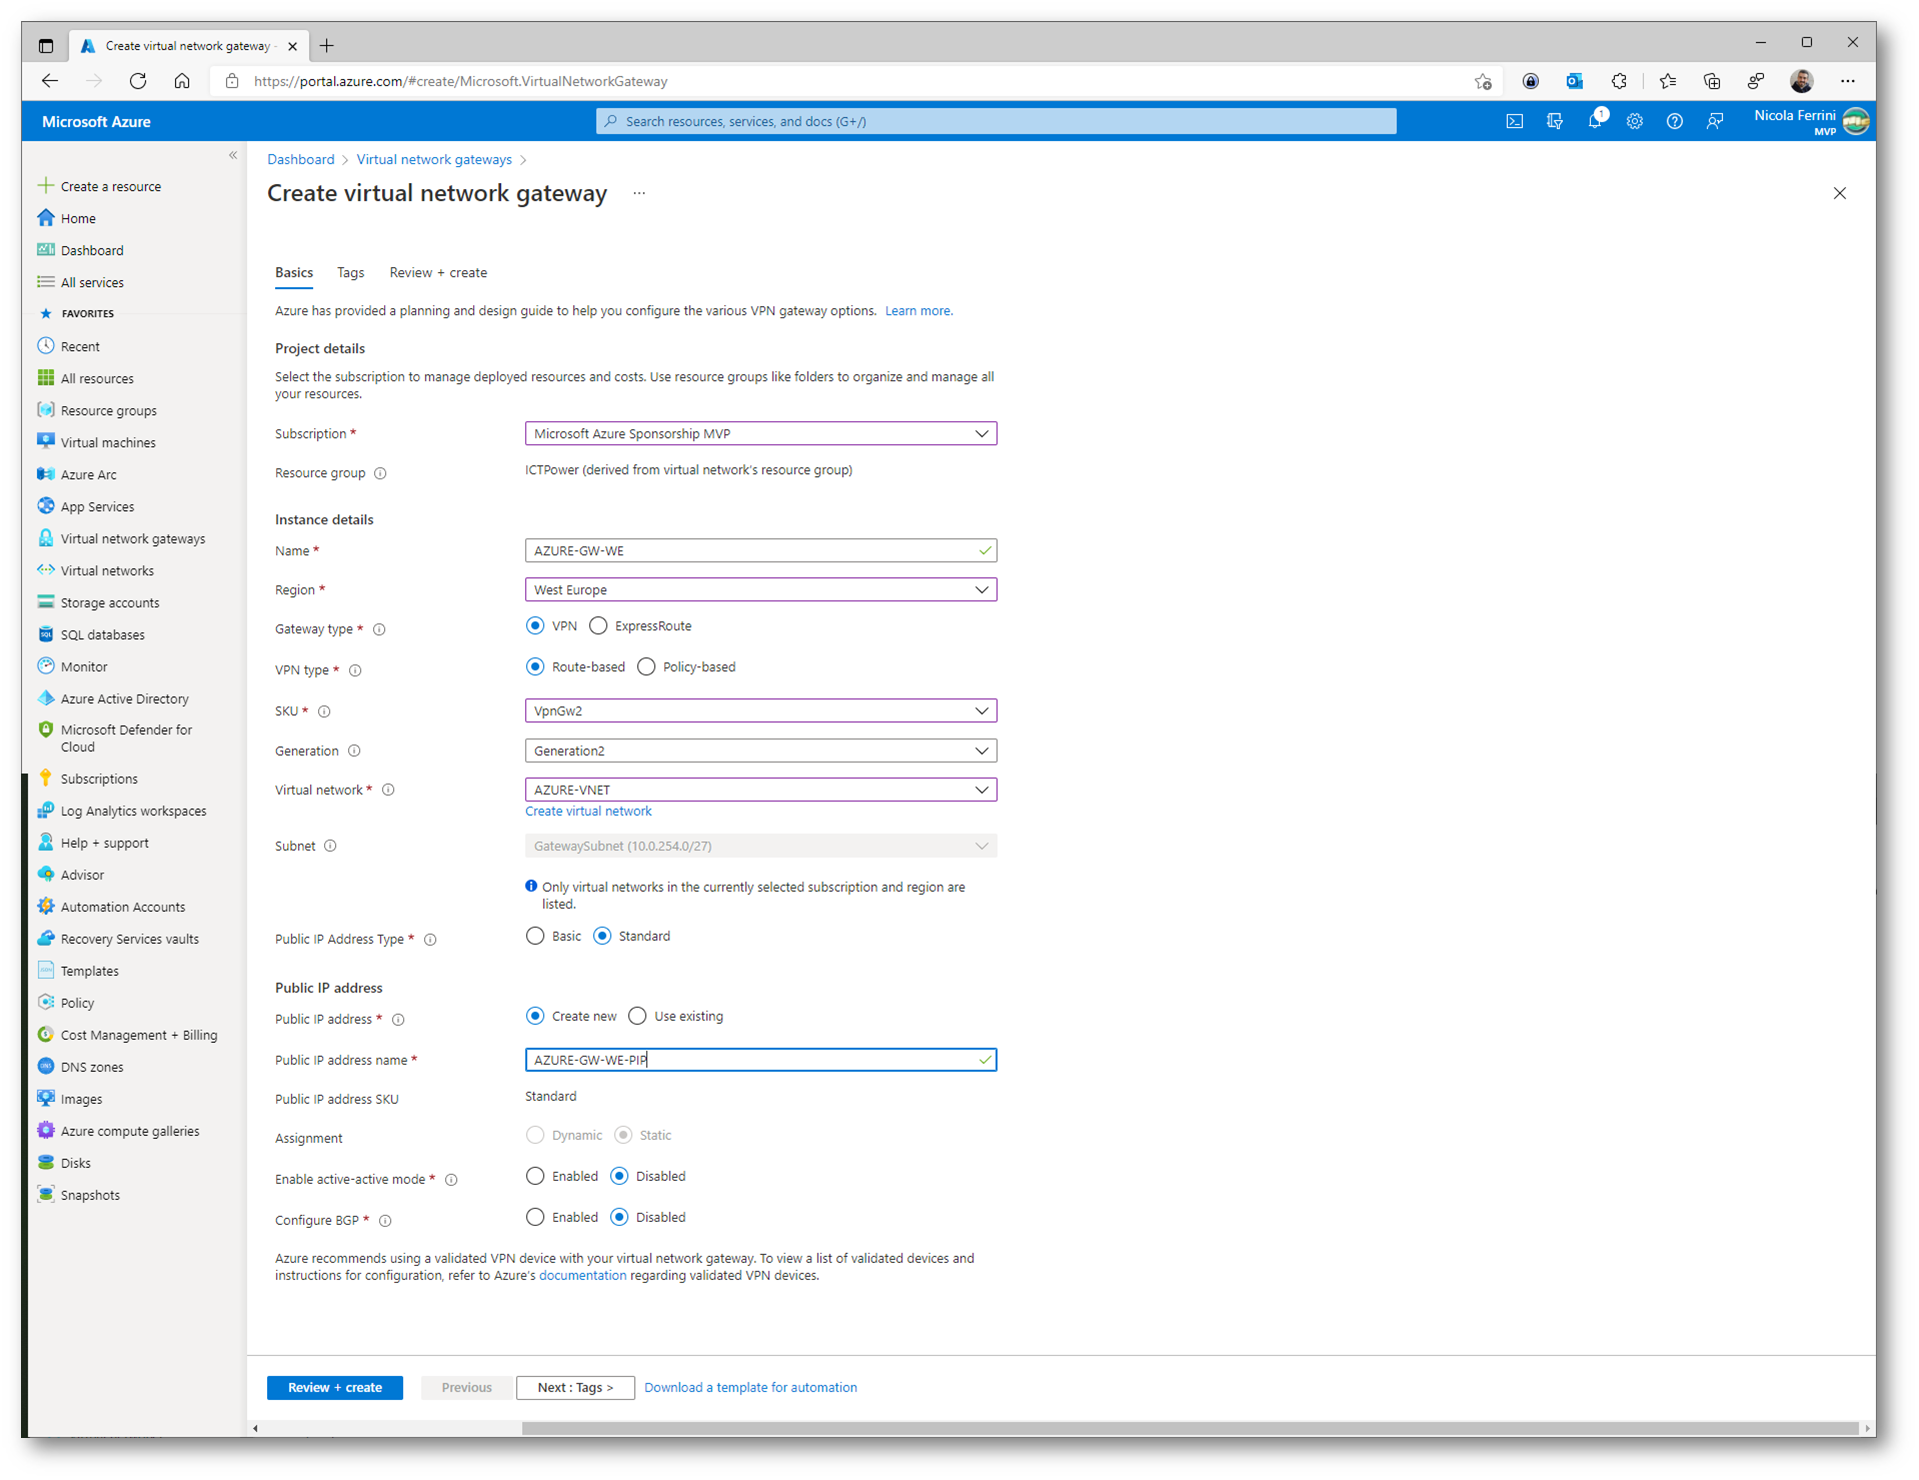This screenshot has width=1919, height=1480.
Task: Open Subscriptions in the sidebar
Action: click(x=99, y=778)
